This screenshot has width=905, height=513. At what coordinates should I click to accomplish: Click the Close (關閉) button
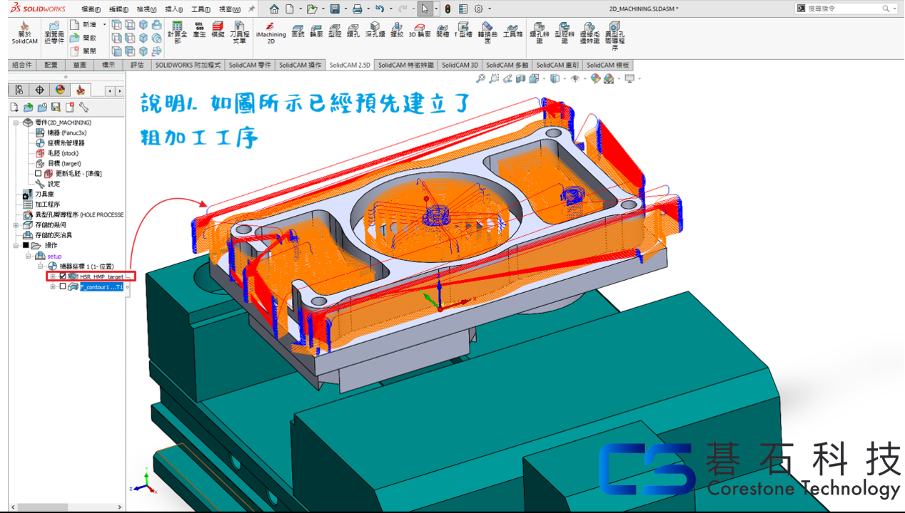[x=84, y=50]
